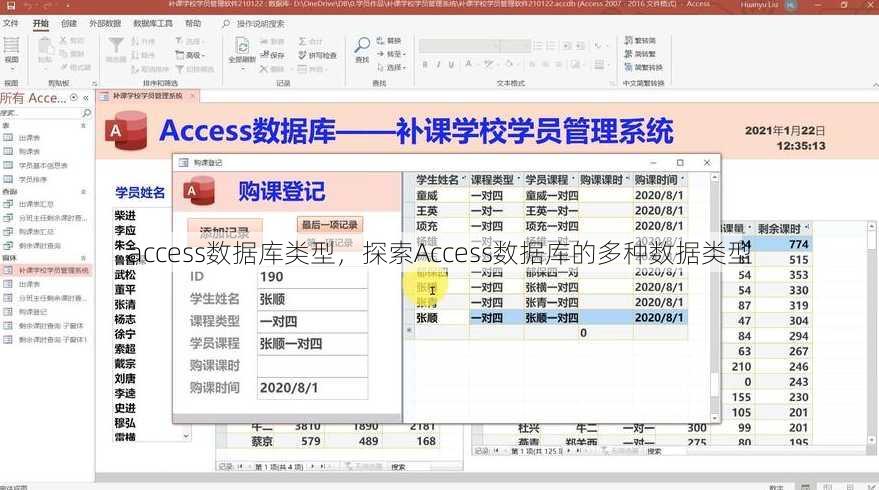The image size is (879, 490).
Task: Toggle bold text formatting
Action: [425, 64]
